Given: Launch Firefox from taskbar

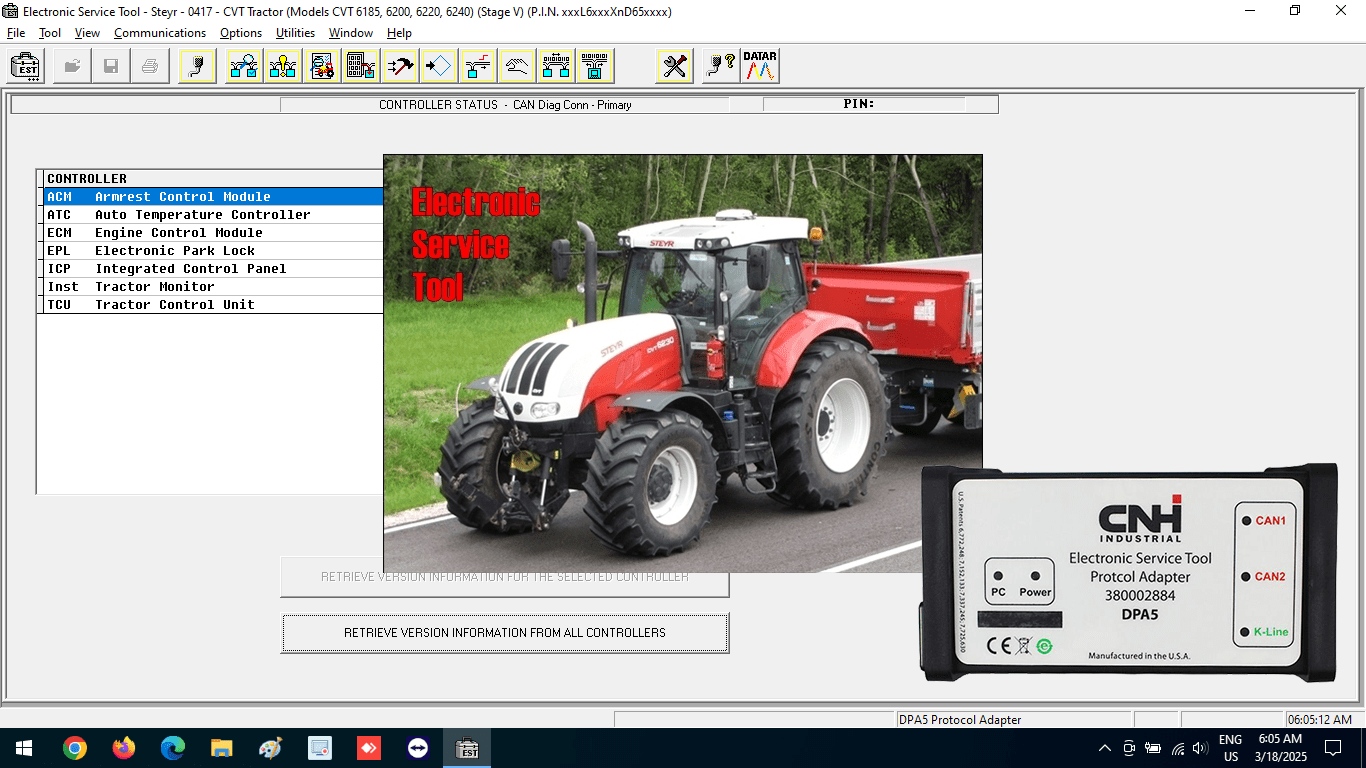Looking at the screenshot, I should [124, 748].
